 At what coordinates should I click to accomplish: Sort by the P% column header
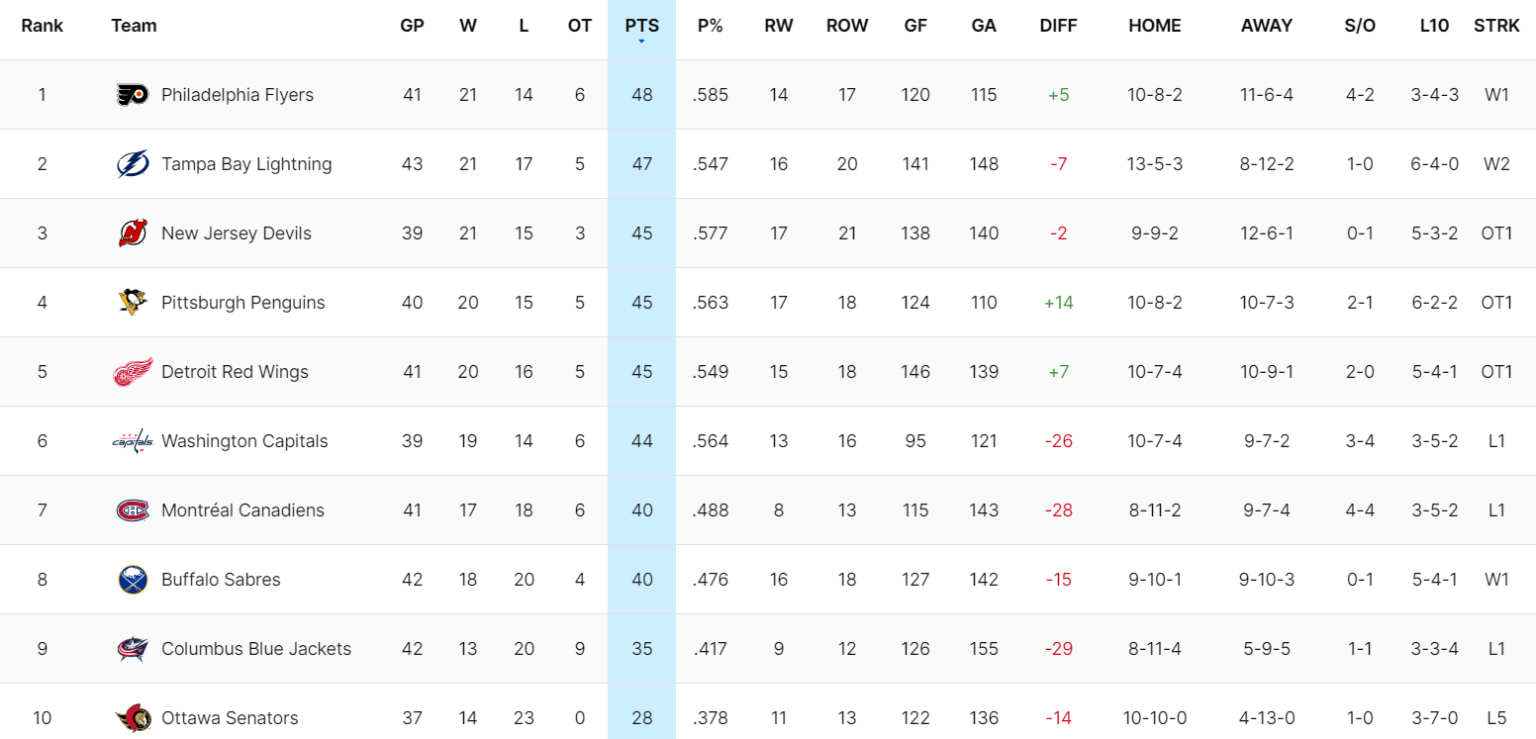tap(710, 26)
